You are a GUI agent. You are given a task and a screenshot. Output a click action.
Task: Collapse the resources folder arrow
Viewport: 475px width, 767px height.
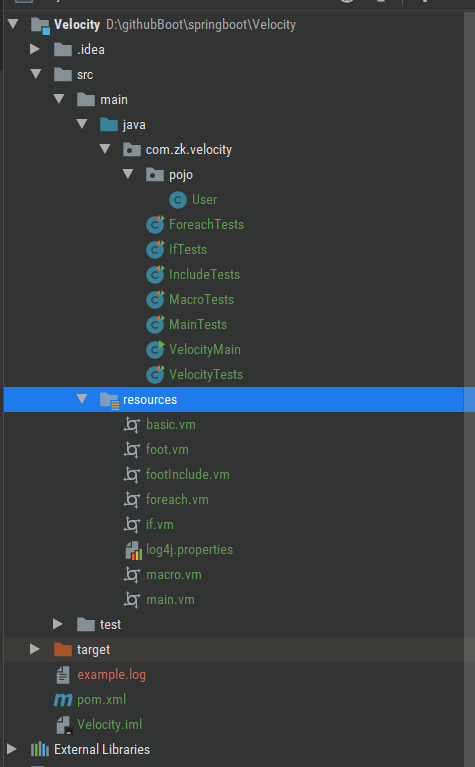click(x=82, y=399)
